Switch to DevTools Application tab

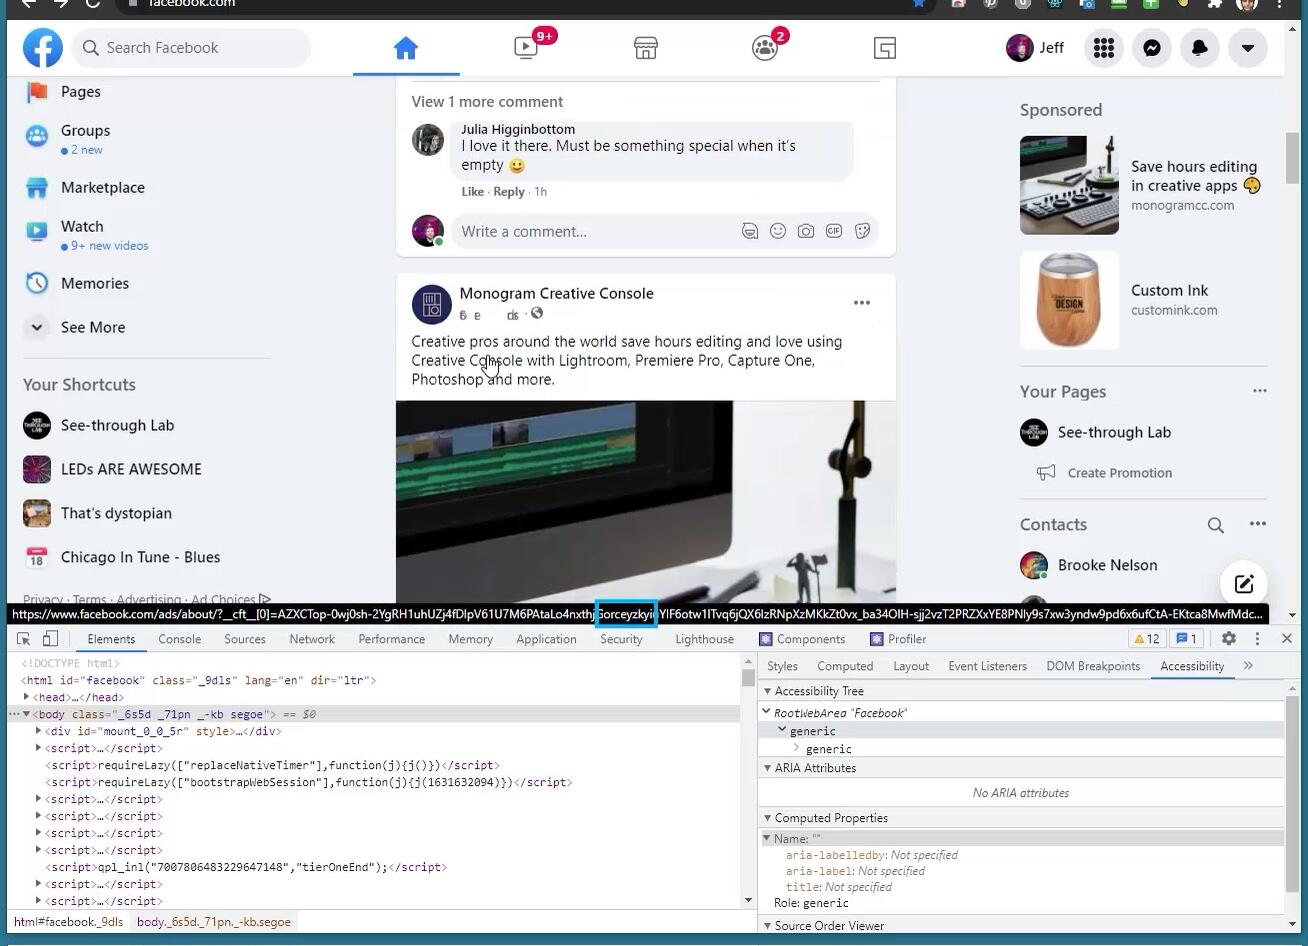point(547,639)
